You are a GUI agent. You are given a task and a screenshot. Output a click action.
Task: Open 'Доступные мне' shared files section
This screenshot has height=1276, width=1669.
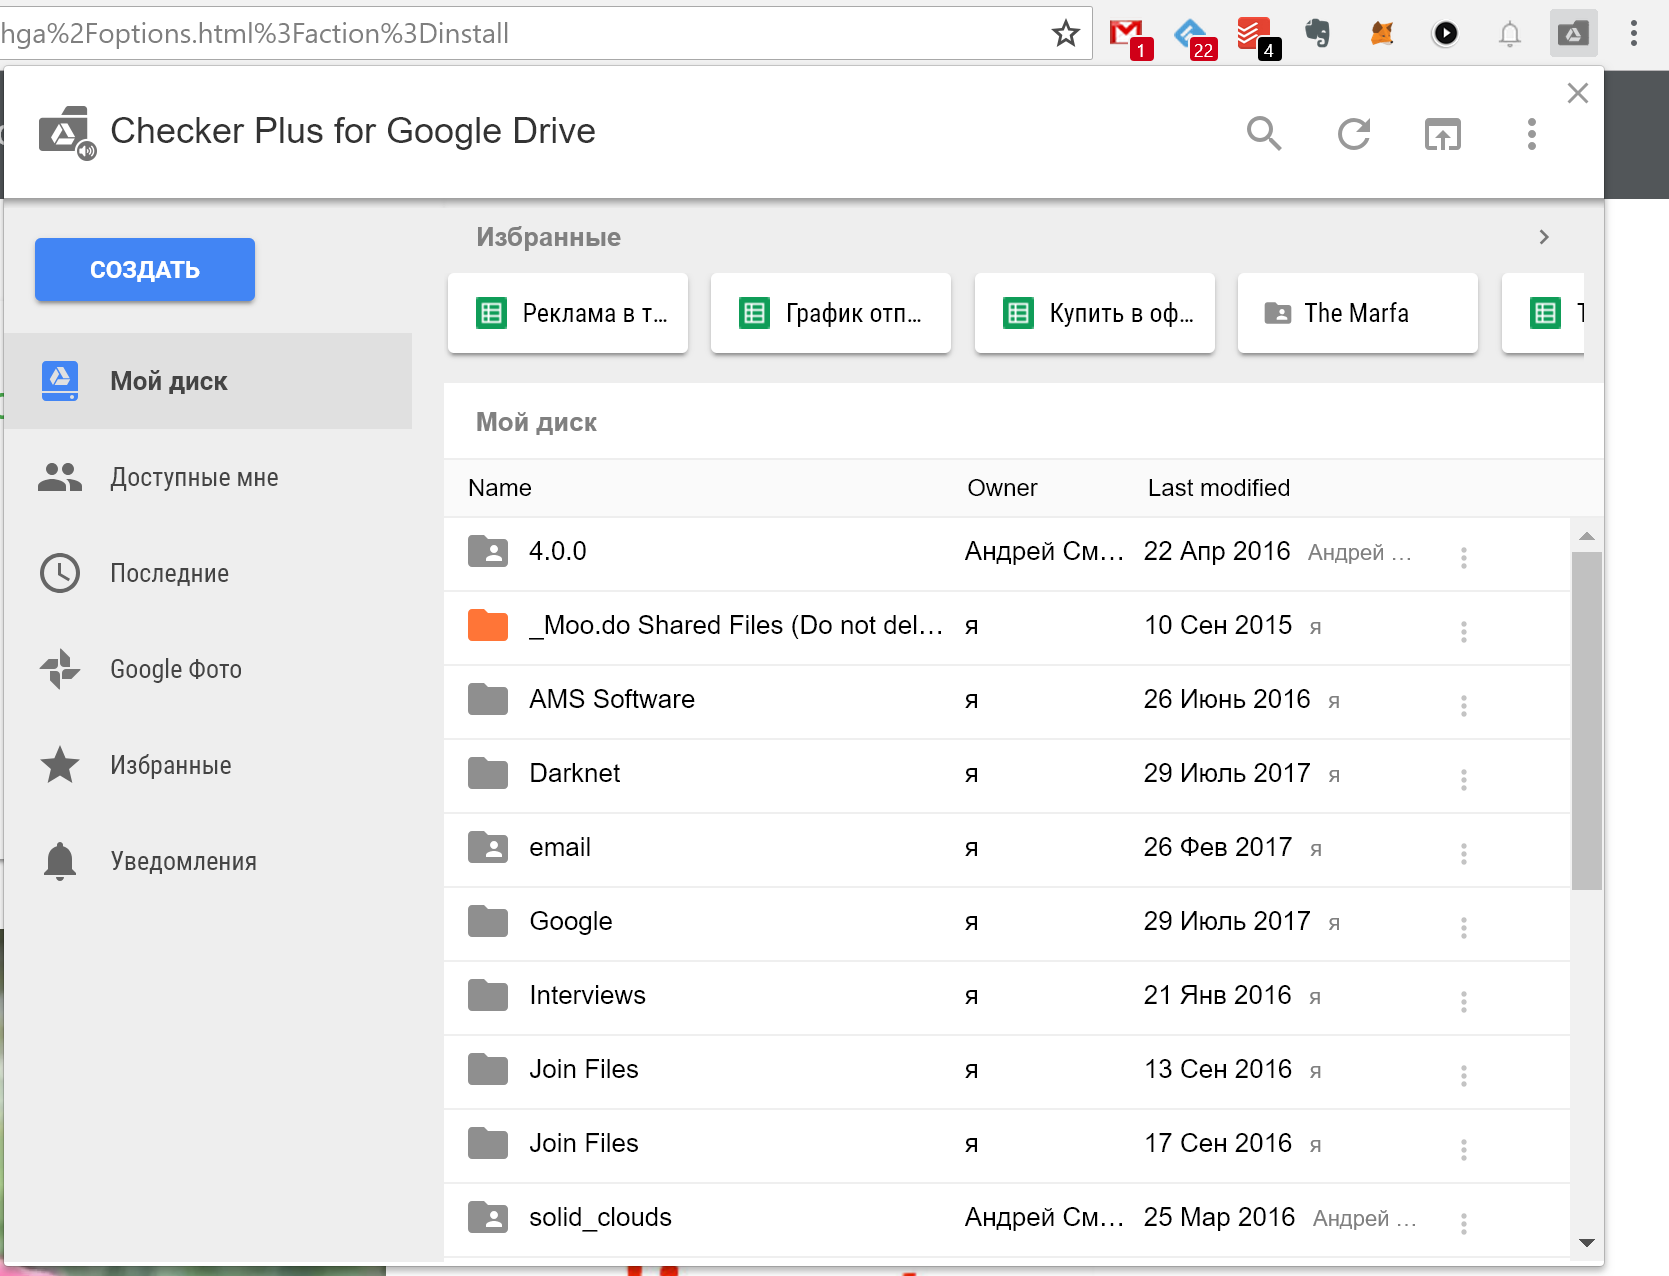[193, 477]
